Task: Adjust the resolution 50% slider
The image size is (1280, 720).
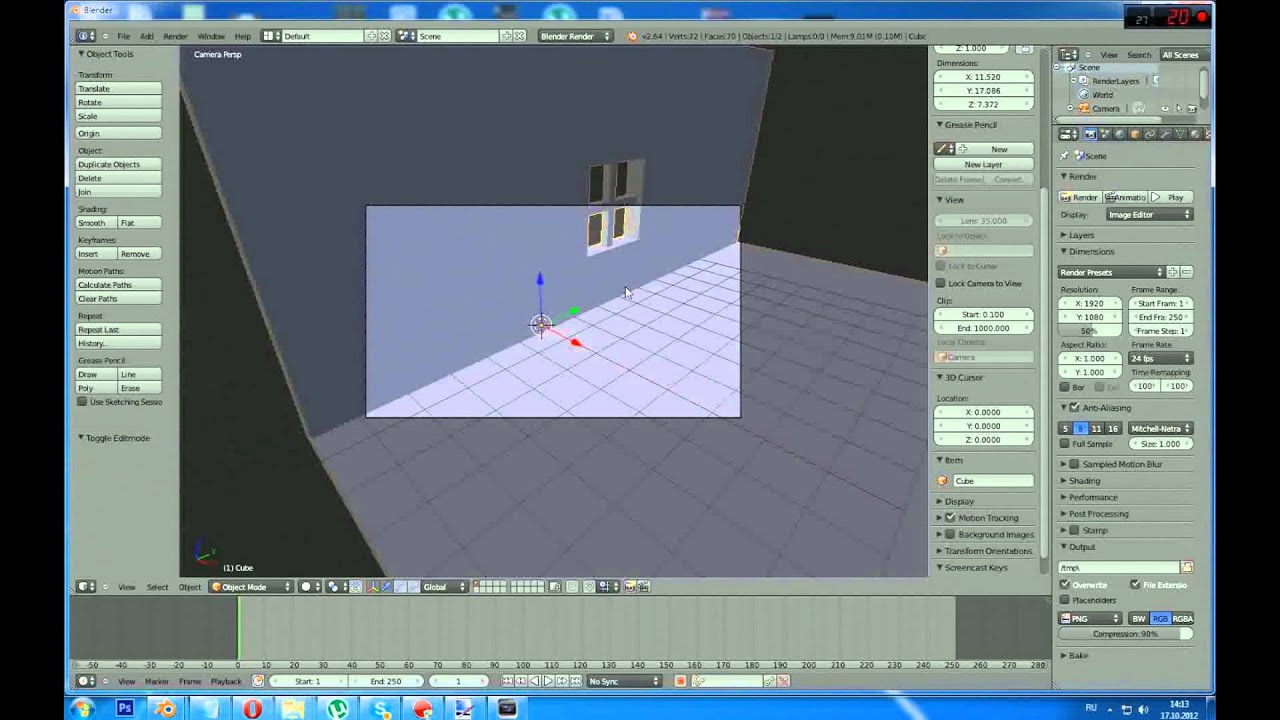Action: 1089,331
